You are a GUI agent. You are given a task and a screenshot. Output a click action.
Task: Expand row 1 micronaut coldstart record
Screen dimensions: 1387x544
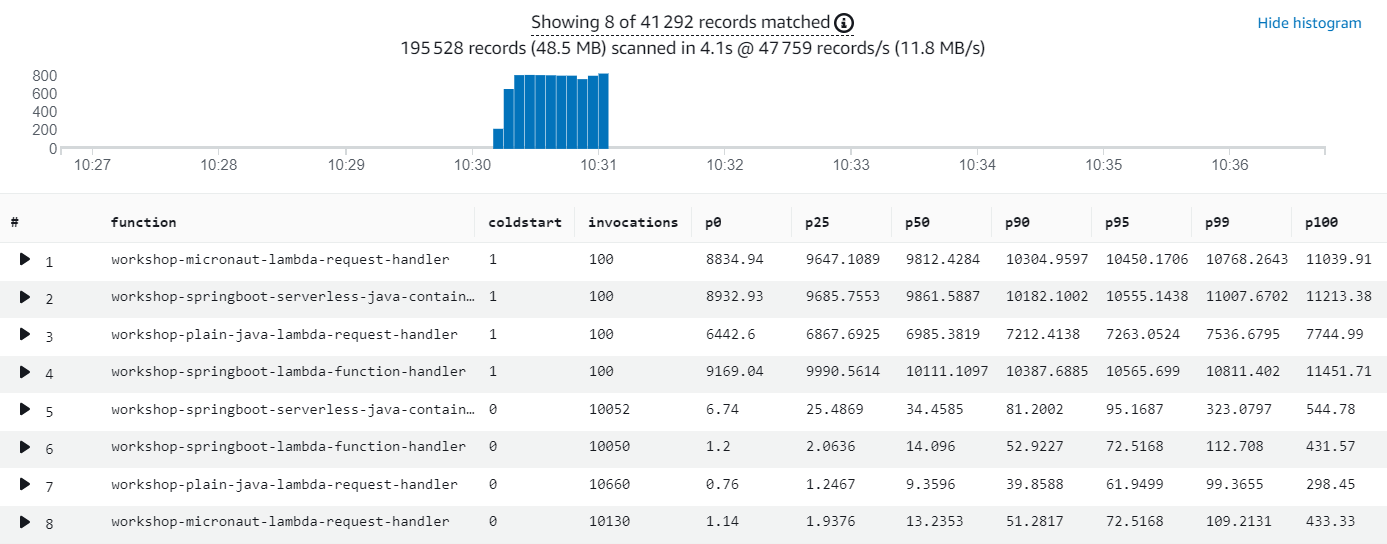[25, 260]
